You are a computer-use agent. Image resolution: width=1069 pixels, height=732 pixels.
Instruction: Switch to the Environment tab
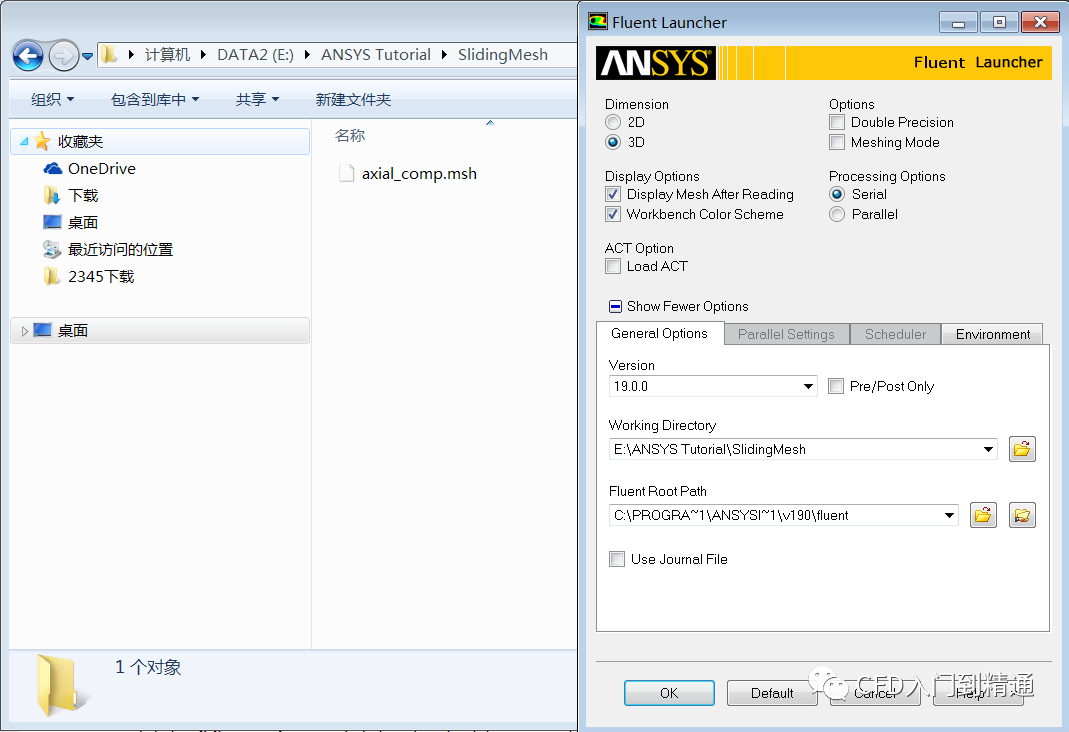993,334
